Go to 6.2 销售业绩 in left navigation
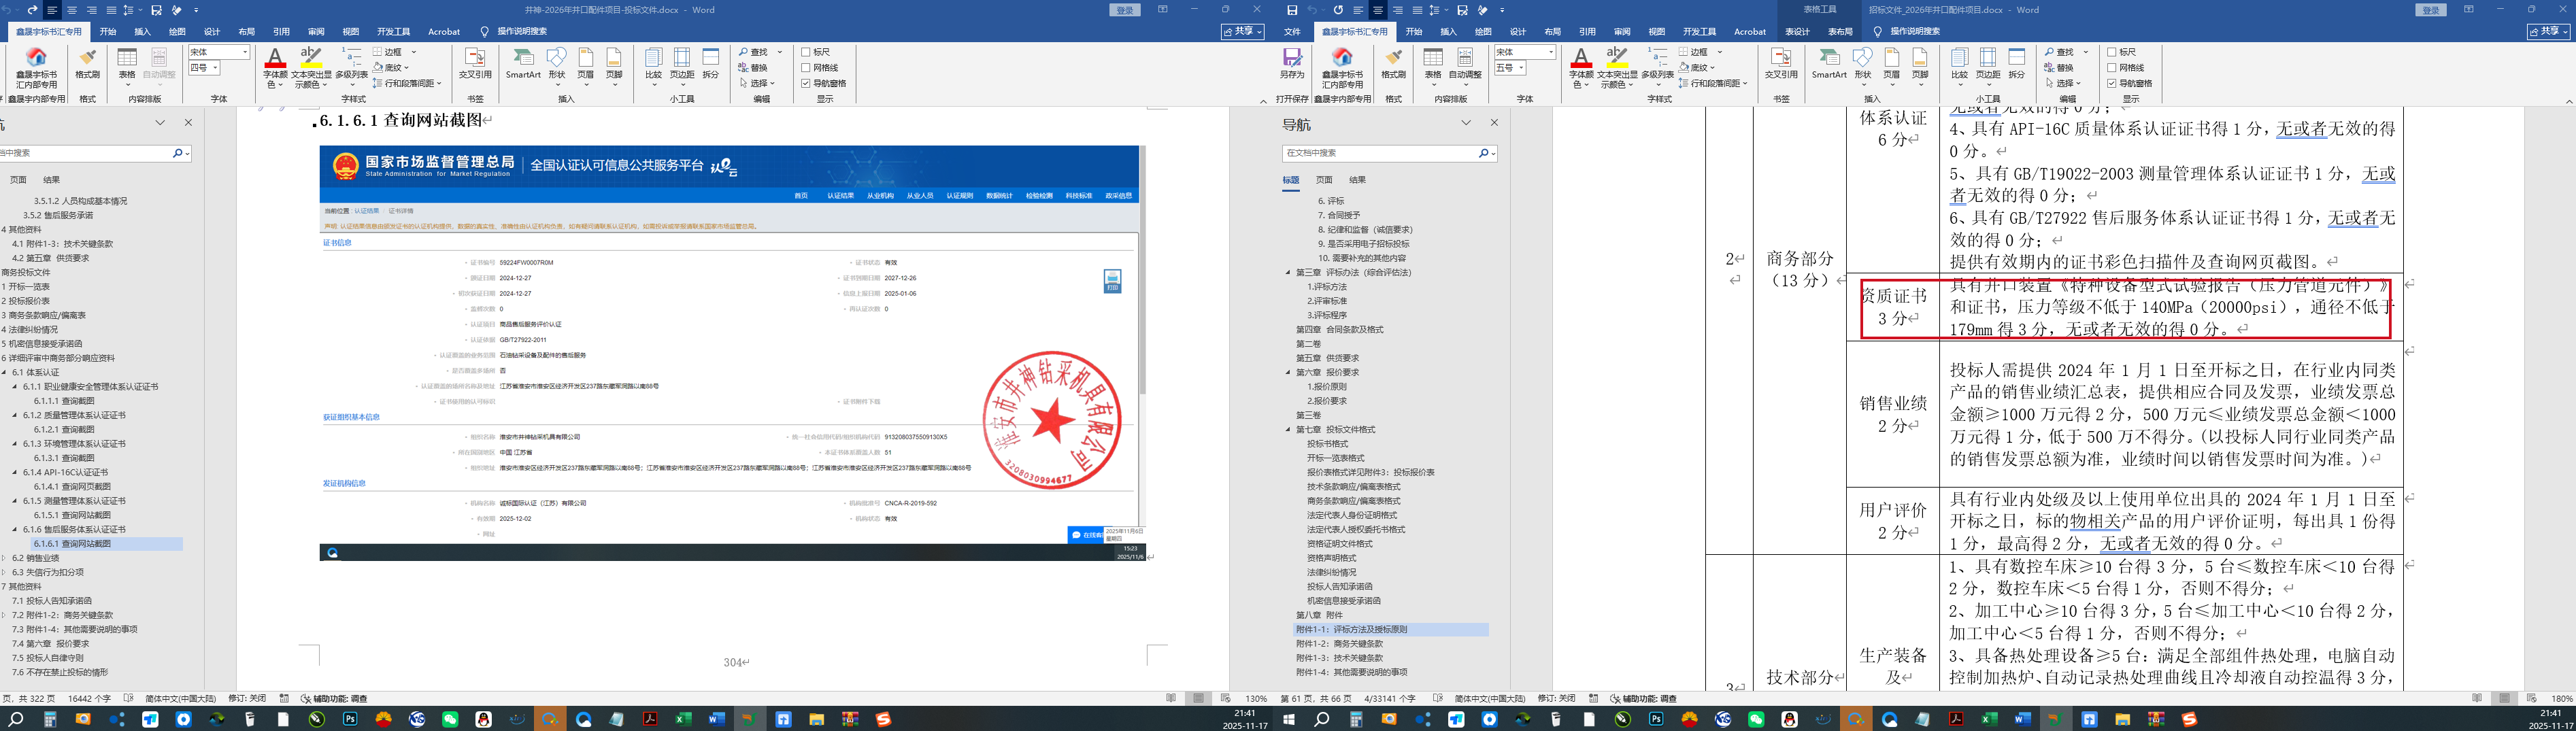 [36, 558]
